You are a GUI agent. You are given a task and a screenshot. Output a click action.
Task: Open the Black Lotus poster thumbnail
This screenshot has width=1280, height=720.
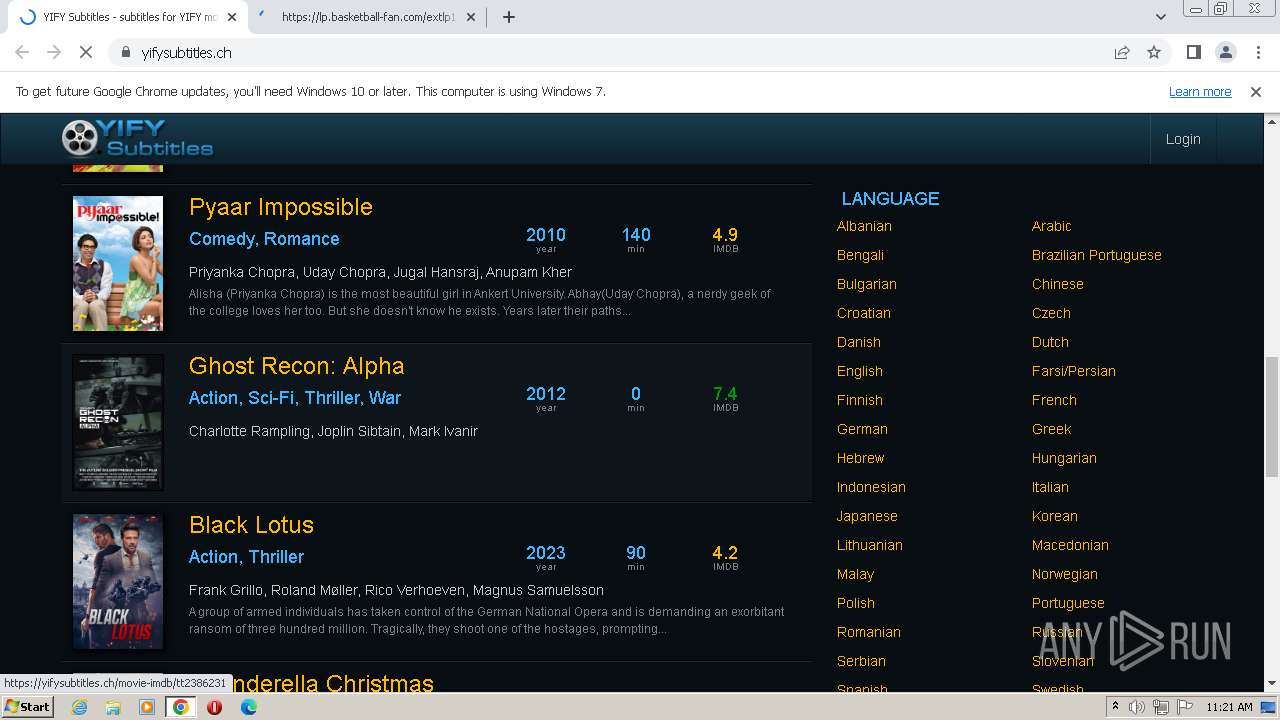pyautogui.click(x=118, y=581)
